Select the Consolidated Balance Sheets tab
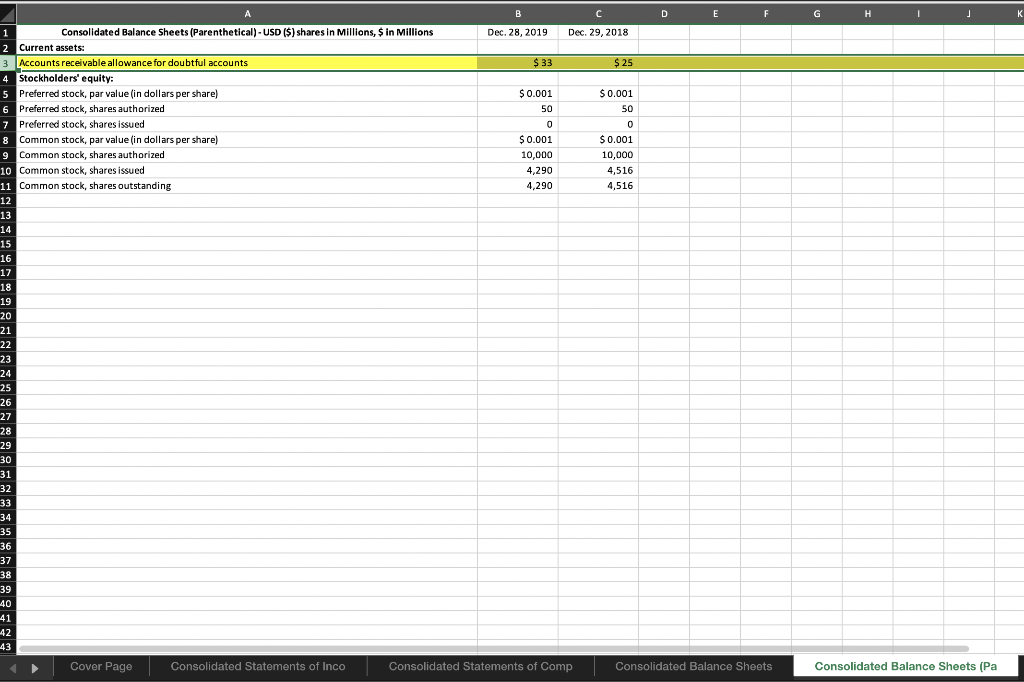The height and width of the screenshot is (682, 1024). click(693, 666)
